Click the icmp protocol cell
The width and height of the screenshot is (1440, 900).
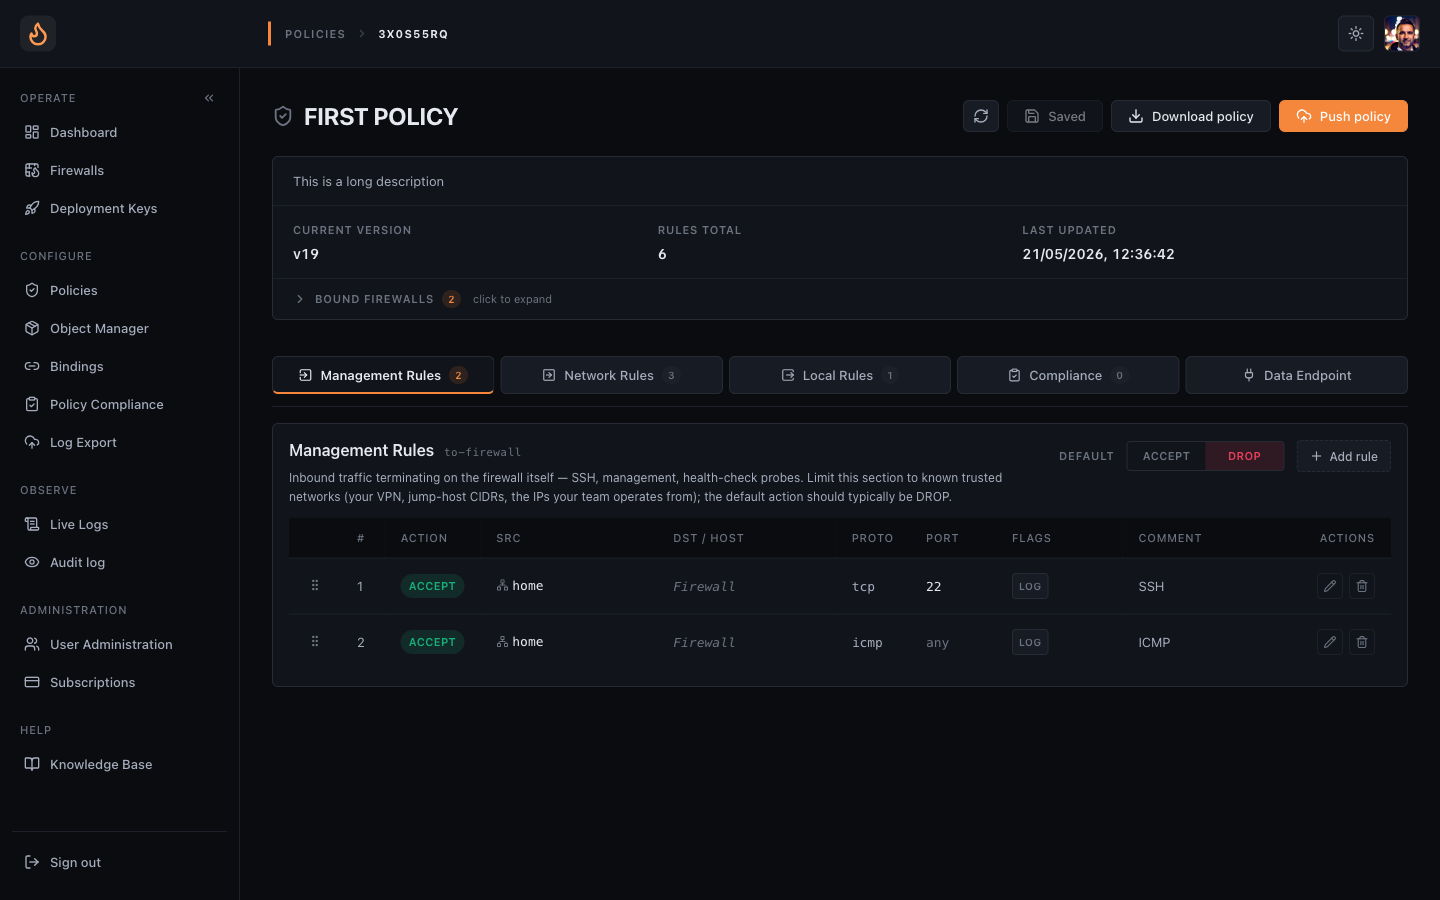(867, 643)
